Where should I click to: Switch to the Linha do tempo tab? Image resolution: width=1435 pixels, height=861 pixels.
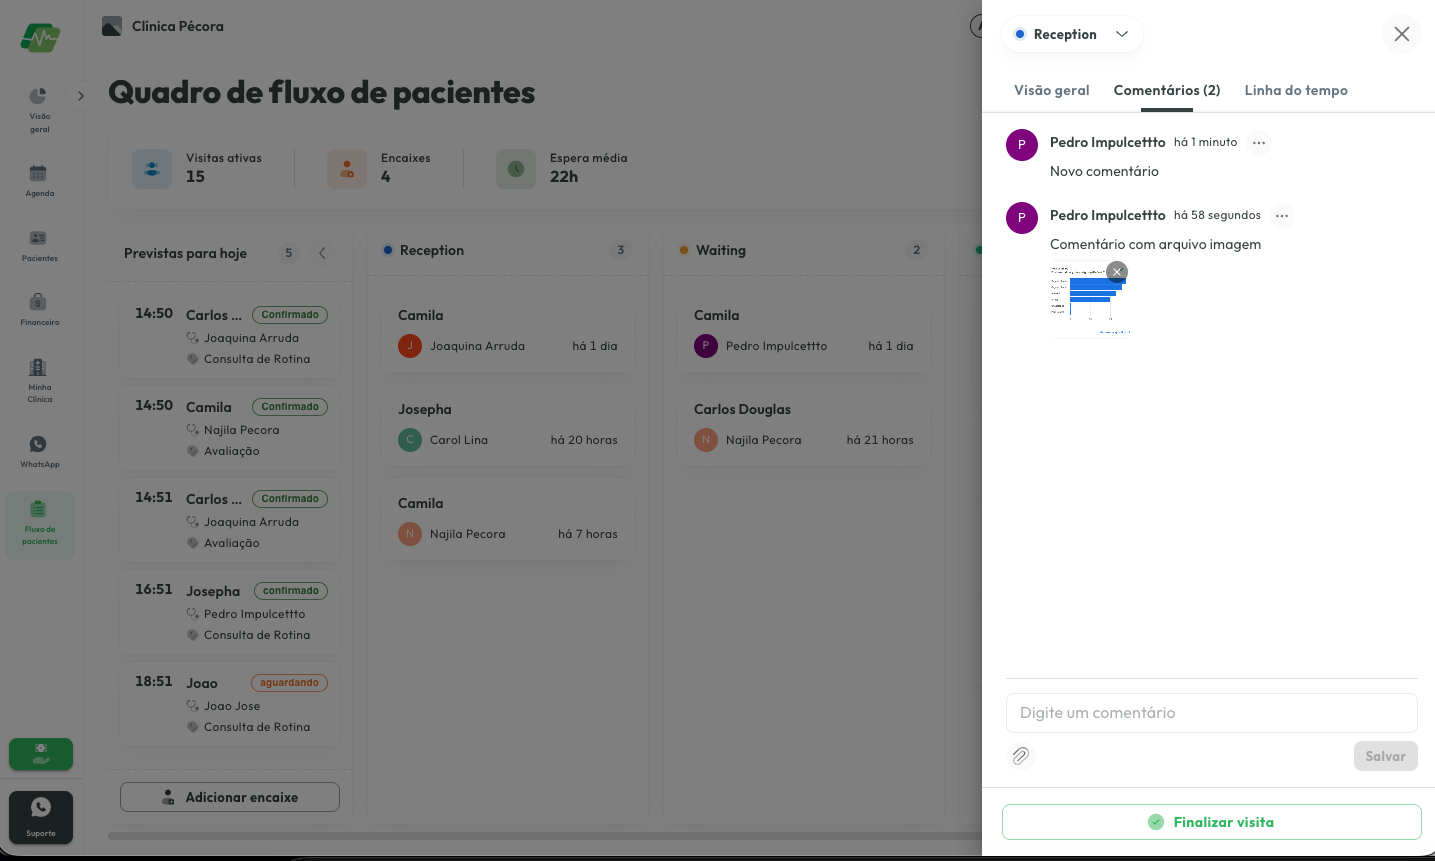point(1296,90)
